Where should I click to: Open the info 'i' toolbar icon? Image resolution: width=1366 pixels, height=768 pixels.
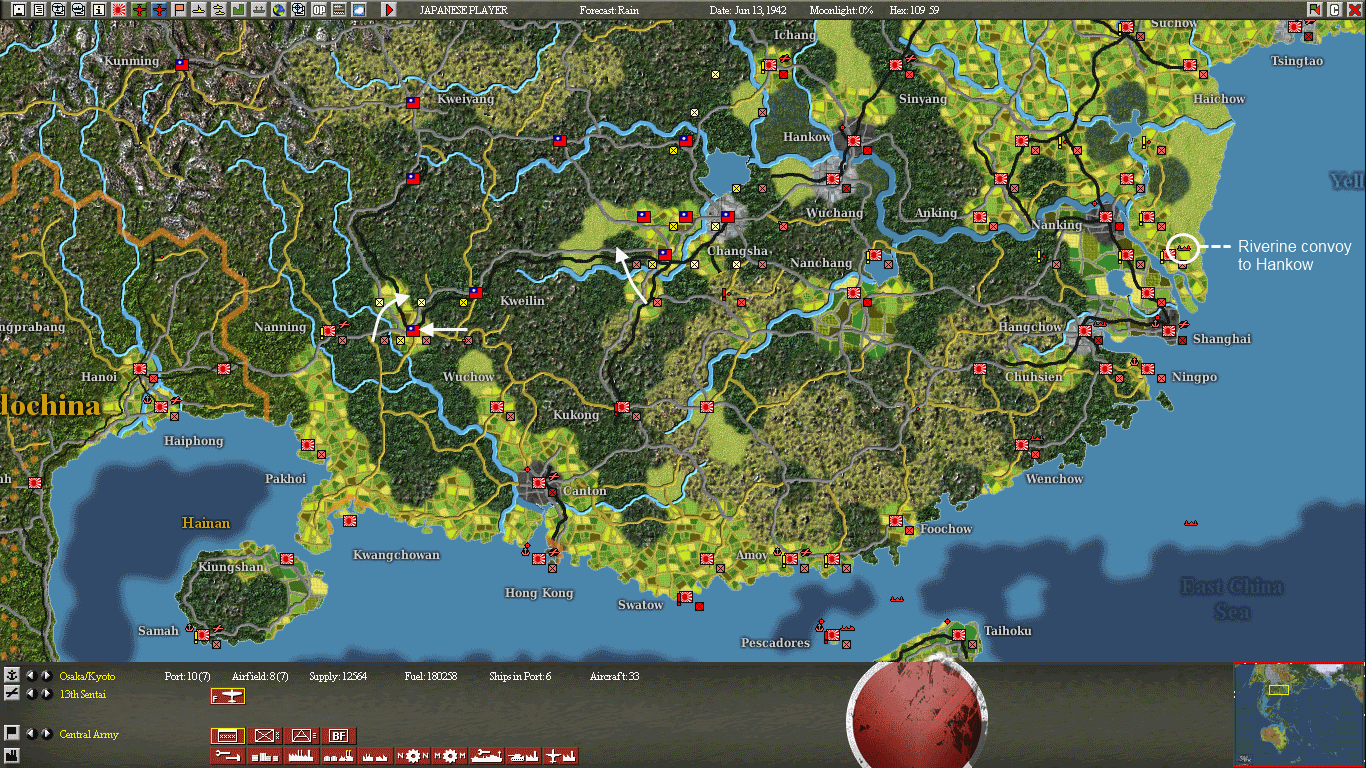[99, 9]
